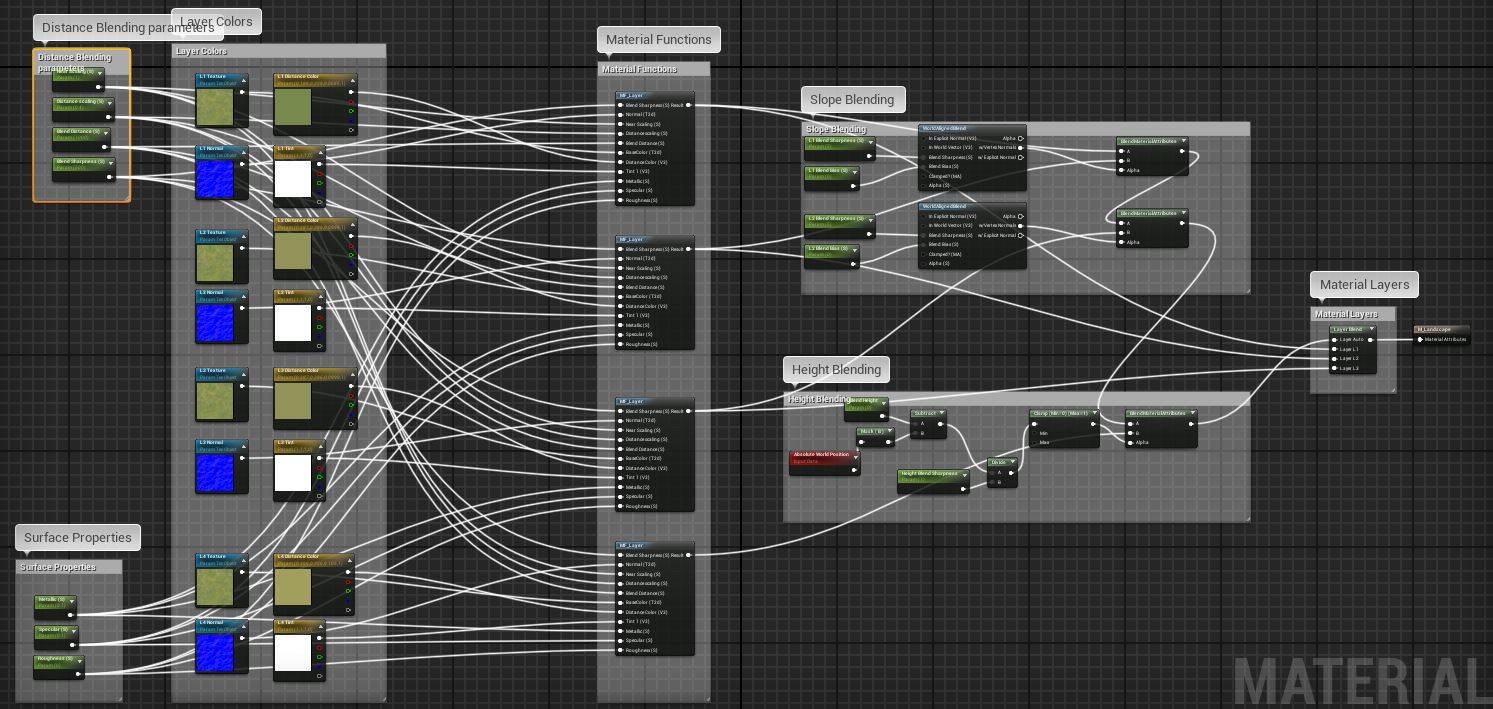Toggle the Mask (R) node collapse arrow

[x=889, y=431]
